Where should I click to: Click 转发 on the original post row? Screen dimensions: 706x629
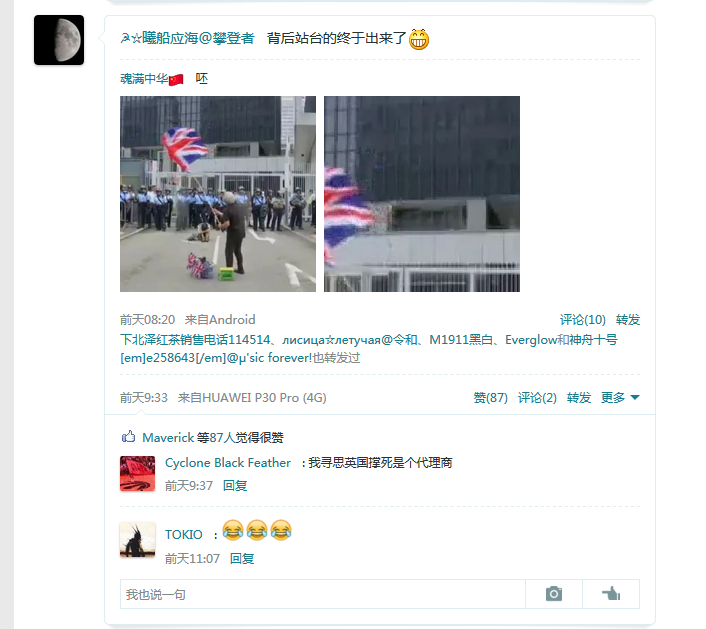(x=628, y=320)
